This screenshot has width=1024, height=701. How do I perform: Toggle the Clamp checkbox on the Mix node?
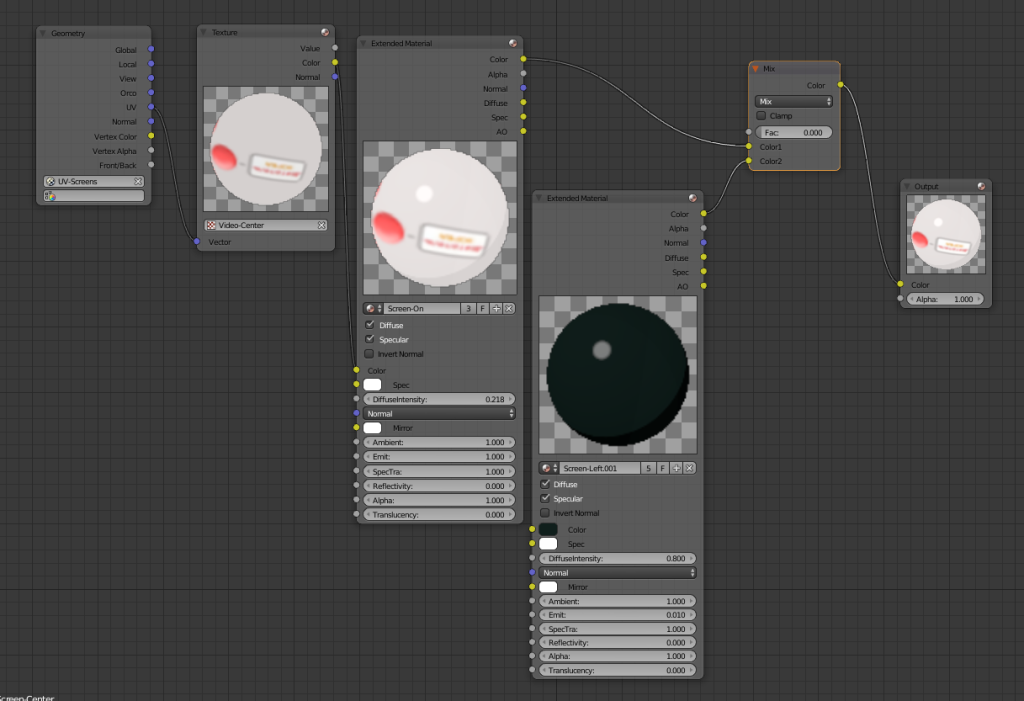[x=761, y=116]
